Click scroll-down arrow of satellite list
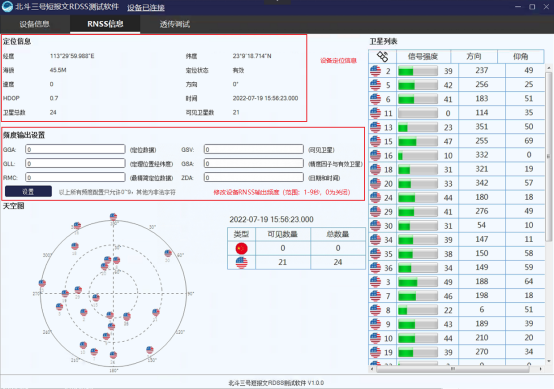 point(548,361)
